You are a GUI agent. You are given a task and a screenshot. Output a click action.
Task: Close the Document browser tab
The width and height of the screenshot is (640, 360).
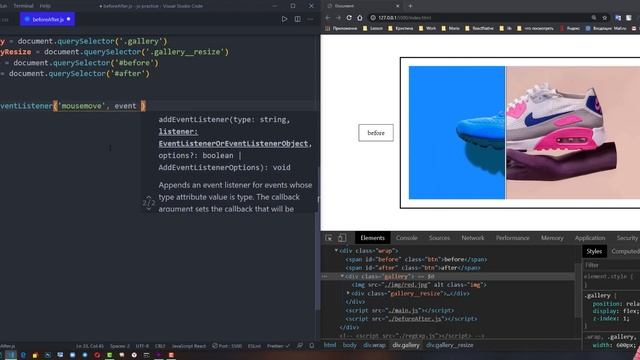point(398,6)
